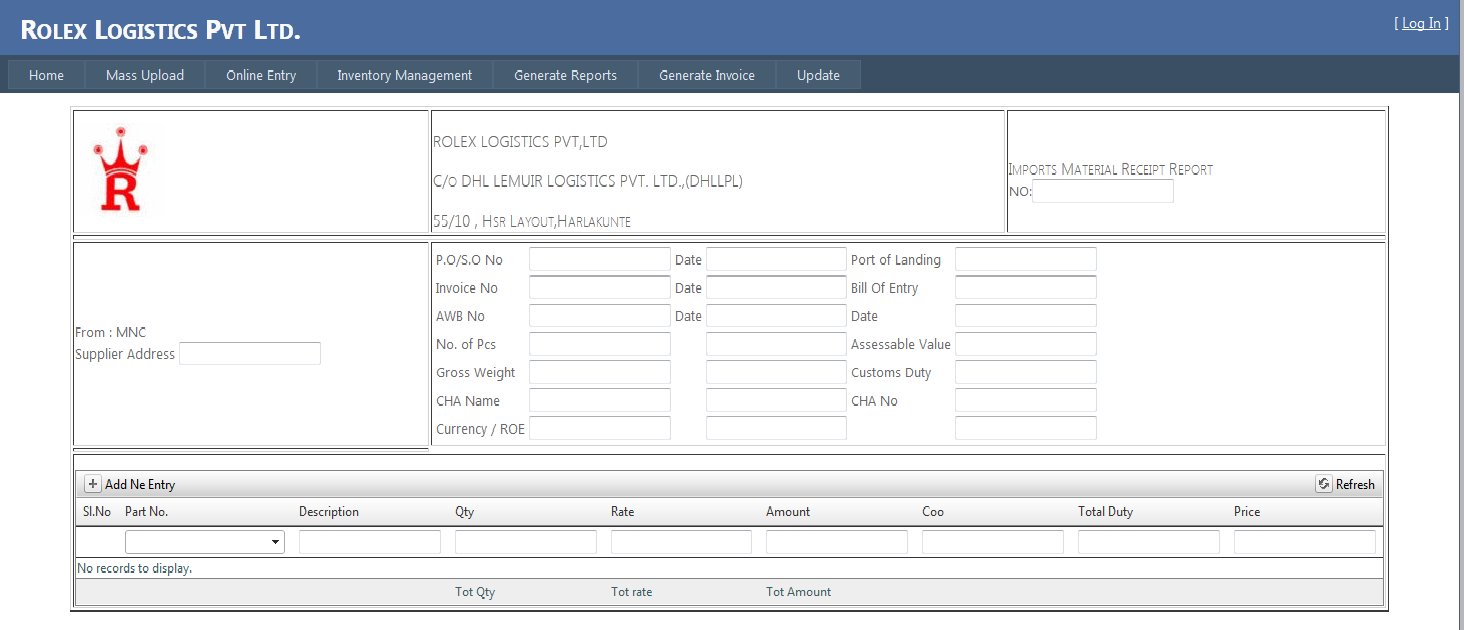The height and width of the screenshot is (630, 1464).
Task: Click the Refresh button label
Action: tap(1355, 484)
